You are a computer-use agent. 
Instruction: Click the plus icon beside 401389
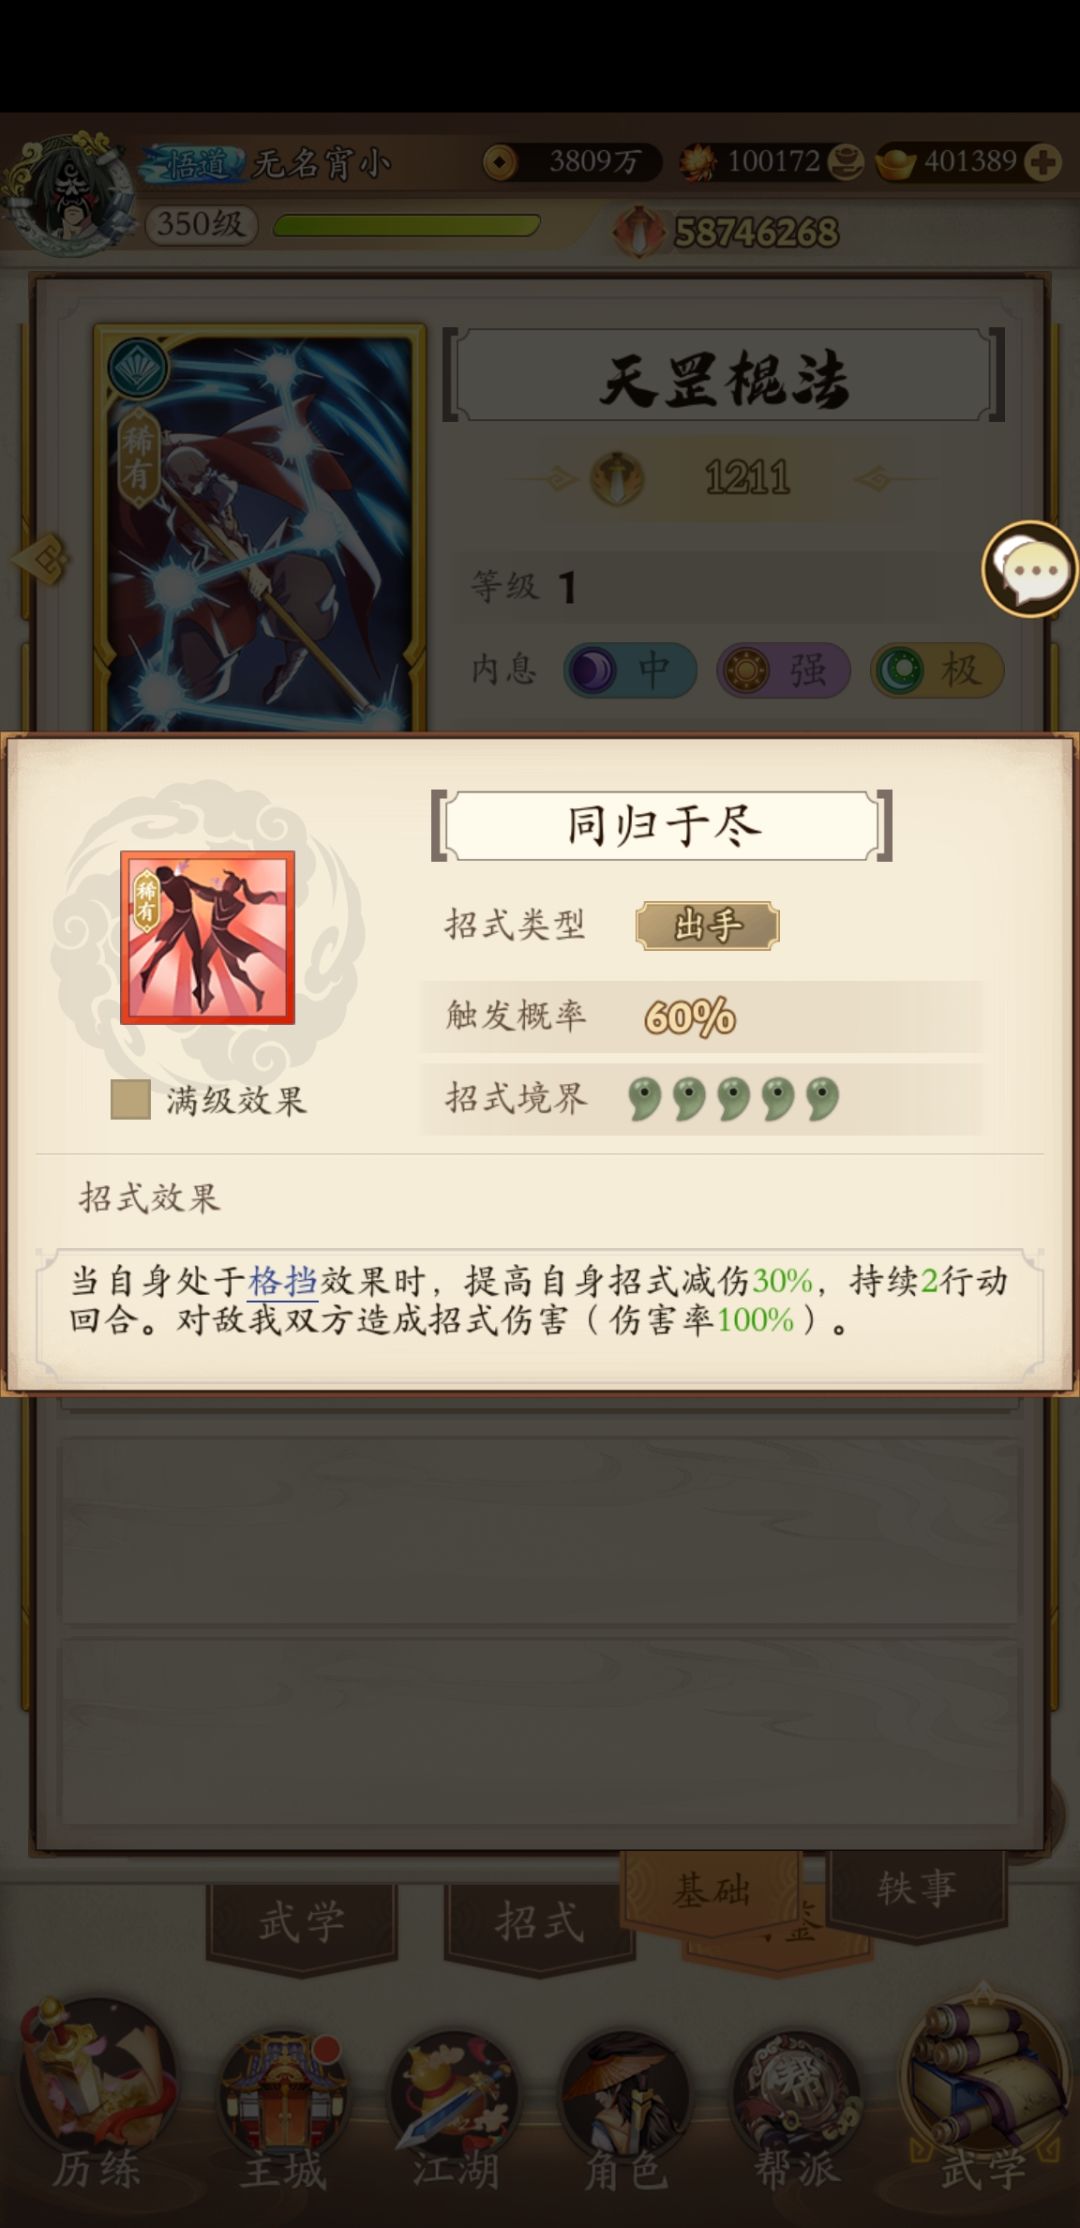pos(1042,162)
